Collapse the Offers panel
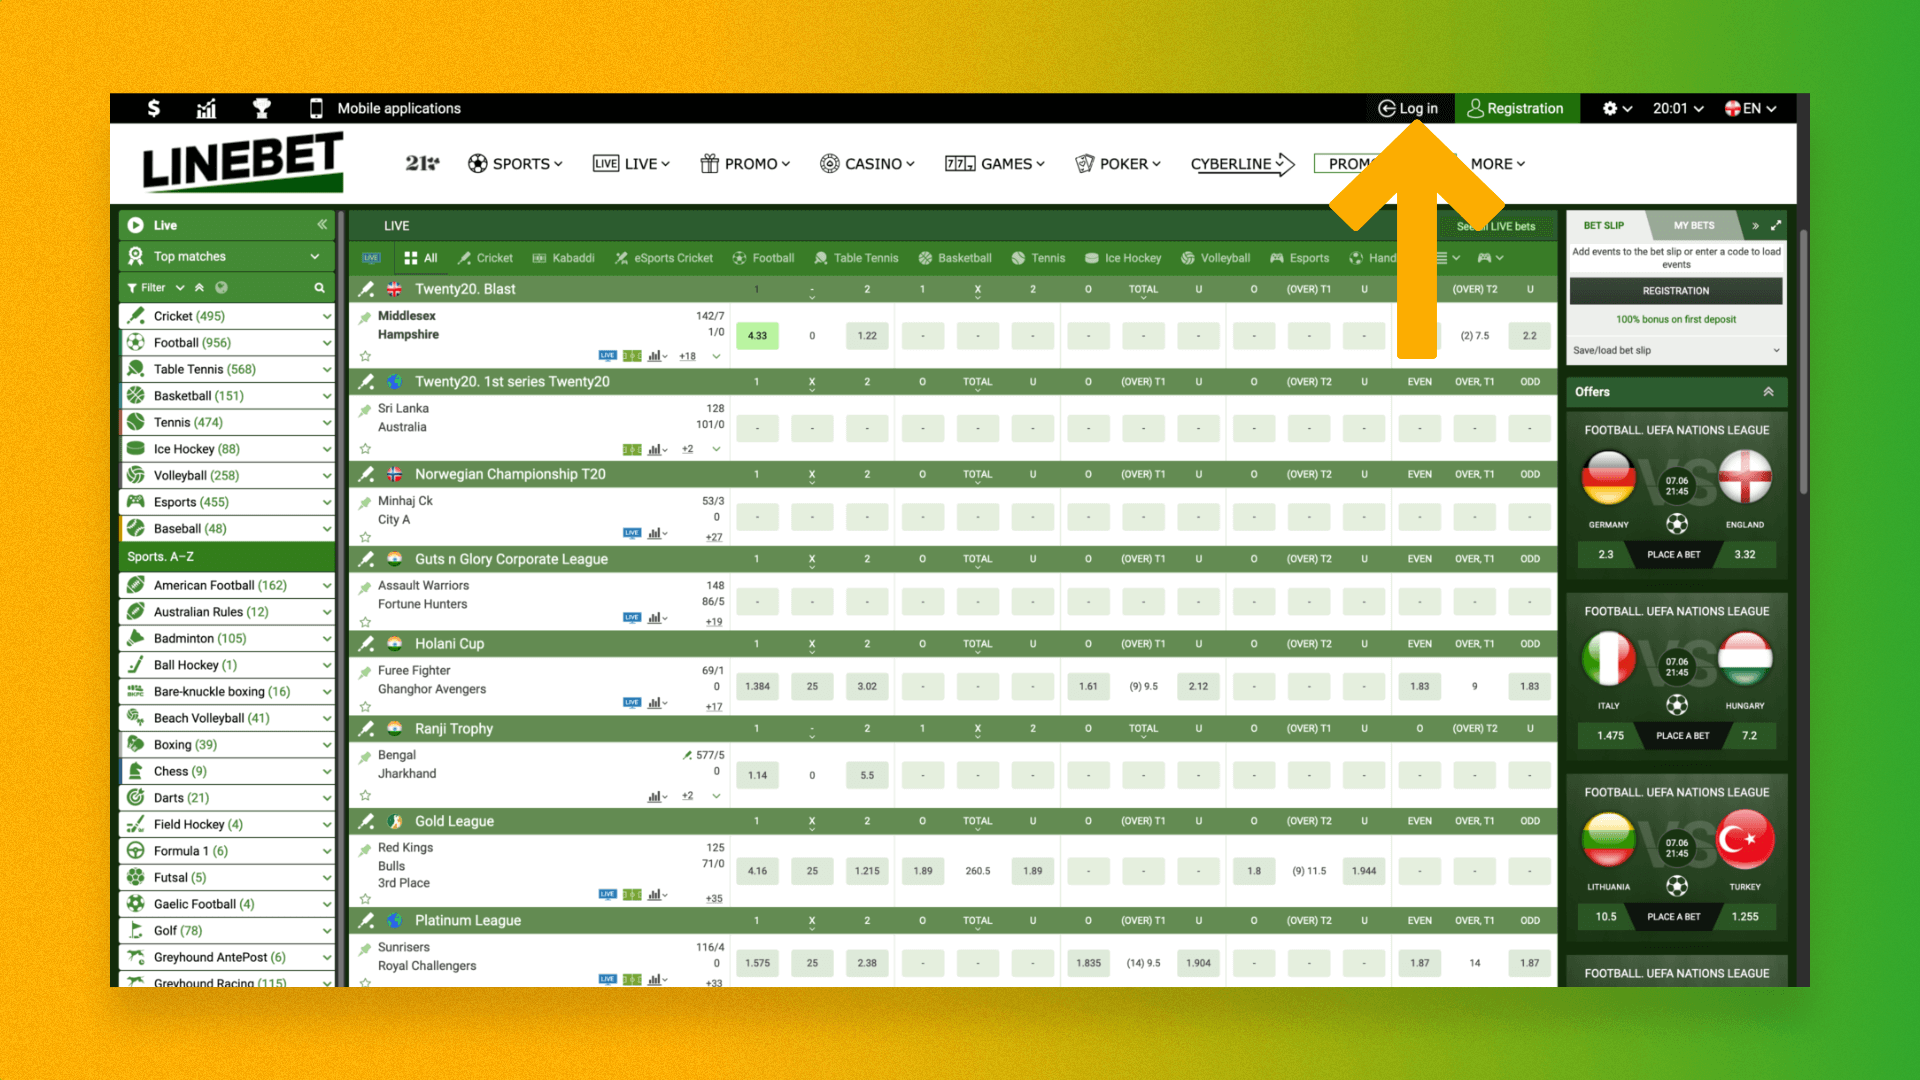 coord(1768,391)
